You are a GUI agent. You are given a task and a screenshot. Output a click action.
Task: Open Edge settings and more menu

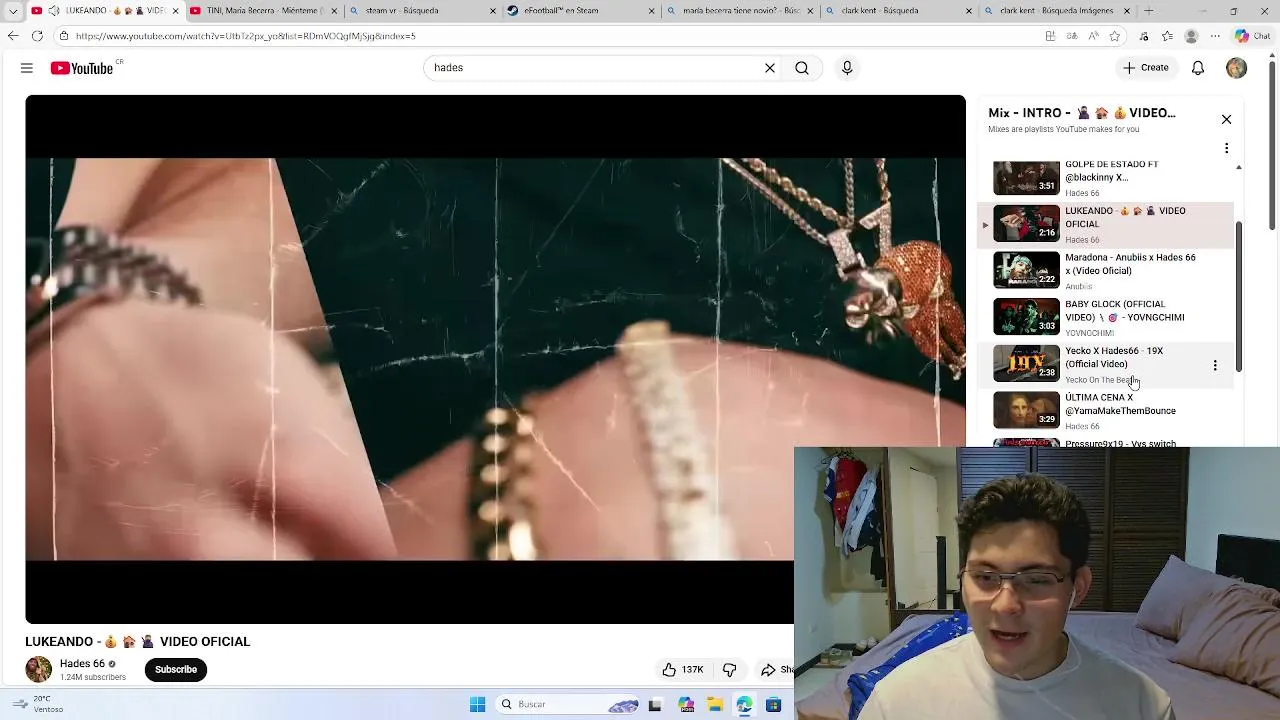click(x=1214, y=36)
